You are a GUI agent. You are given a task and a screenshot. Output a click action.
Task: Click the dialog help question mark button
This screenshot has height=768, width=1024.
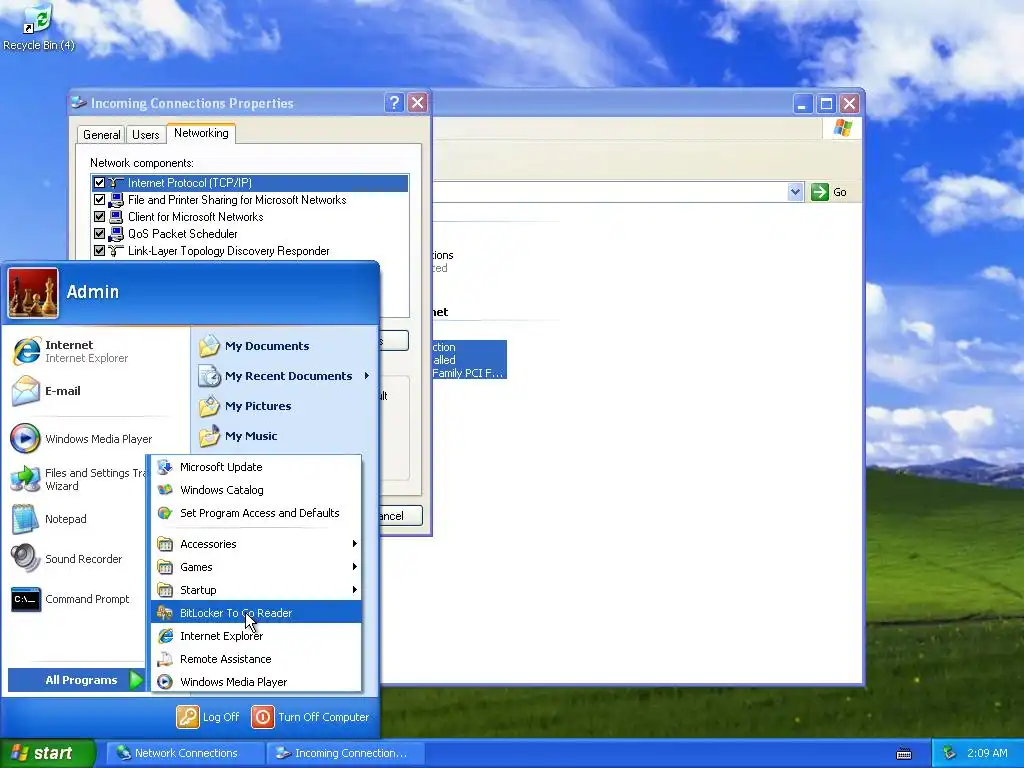coord(394,103)
